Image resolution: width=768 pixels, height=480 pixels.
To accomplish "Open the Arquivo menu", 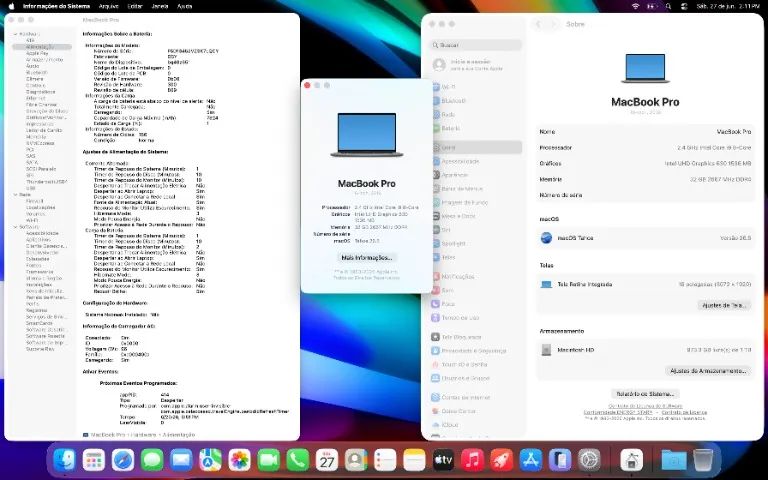I will coord(108,6).
